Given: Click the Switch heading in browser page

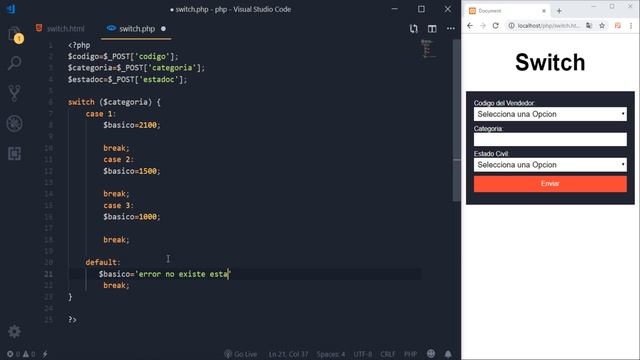Looking at the screenshot, I should 550,62.
